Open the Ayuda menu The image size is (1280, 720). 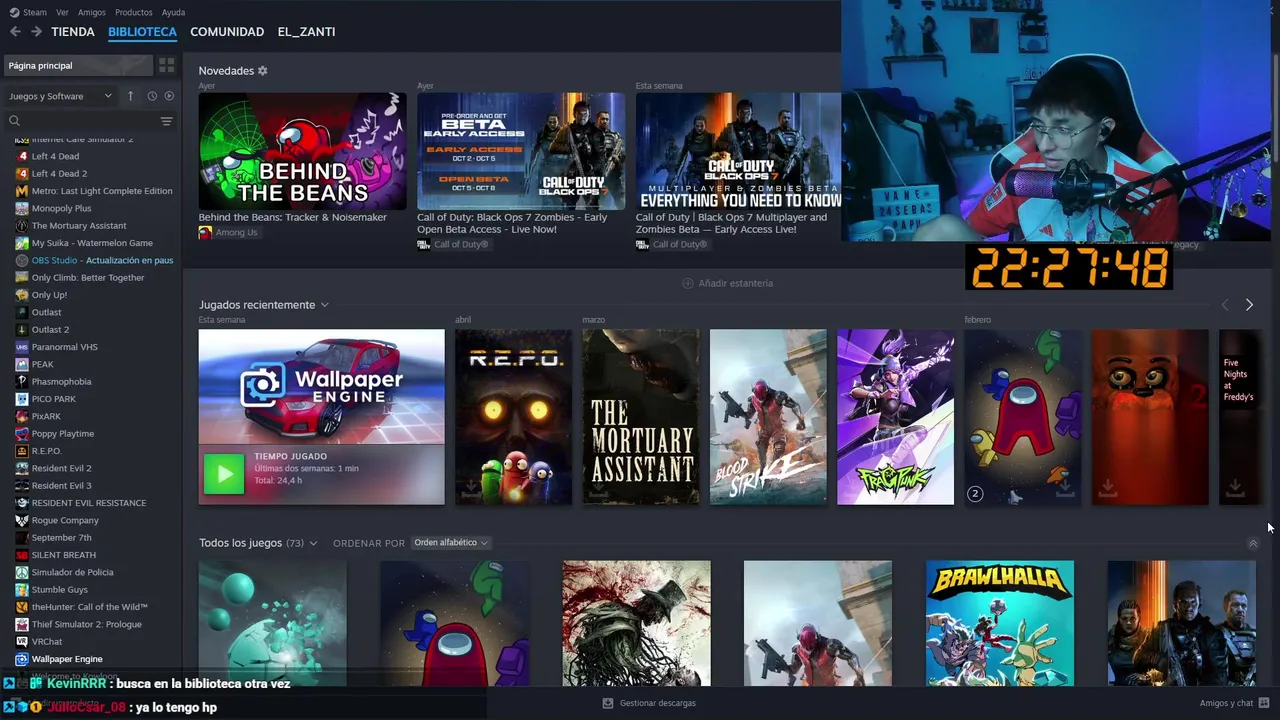point(173,12)
